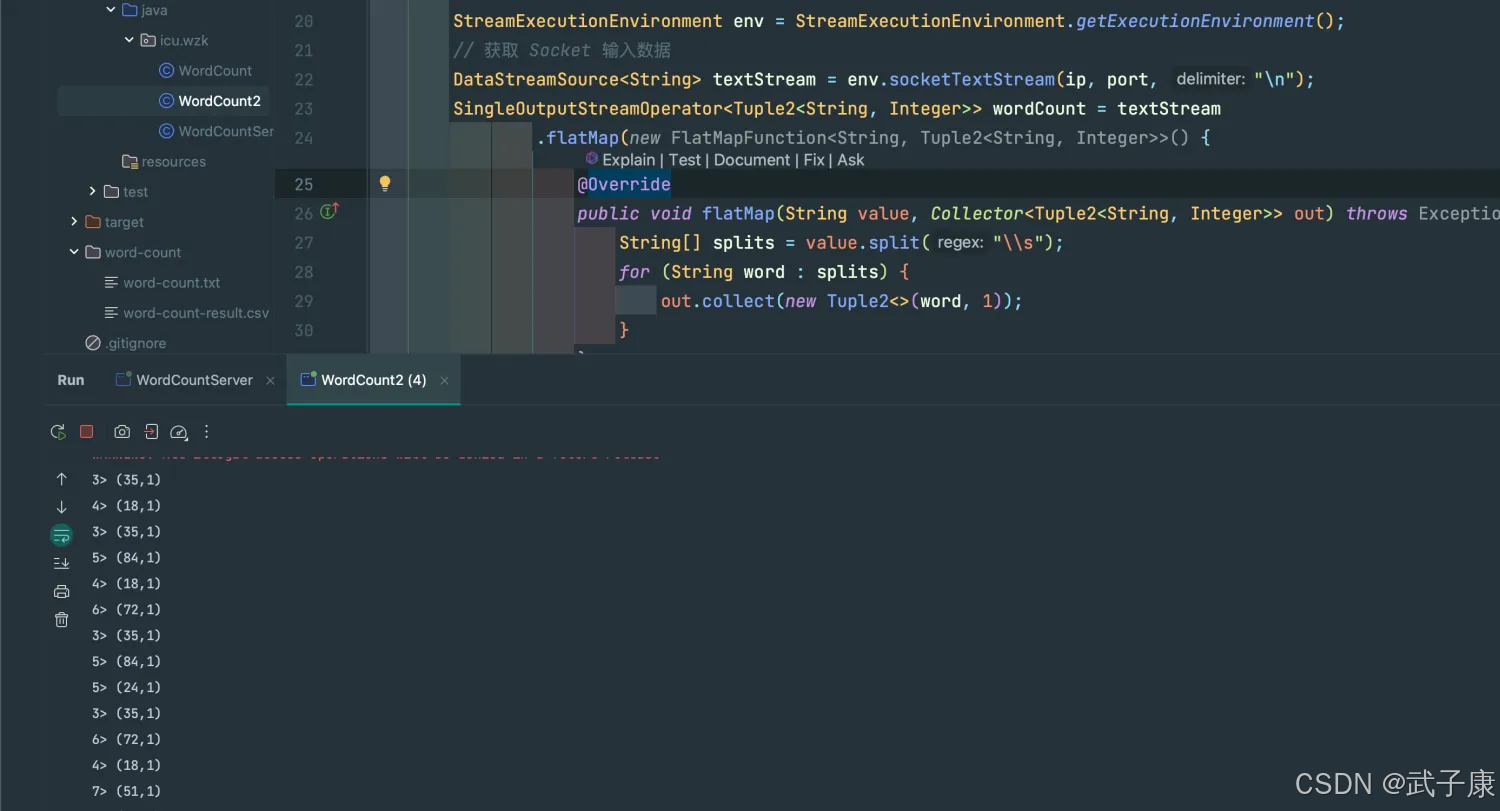Expand the target folder chevron

coord(74,222)
